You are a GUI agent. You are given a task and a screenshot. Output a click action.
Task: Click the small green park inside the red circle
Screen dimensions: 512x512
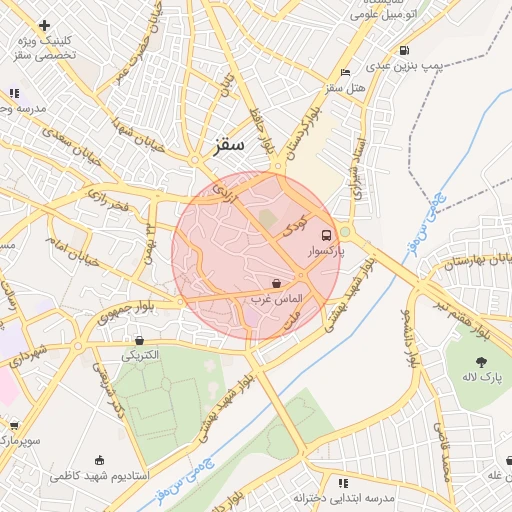pyautogui.click(x=268, y=219)
